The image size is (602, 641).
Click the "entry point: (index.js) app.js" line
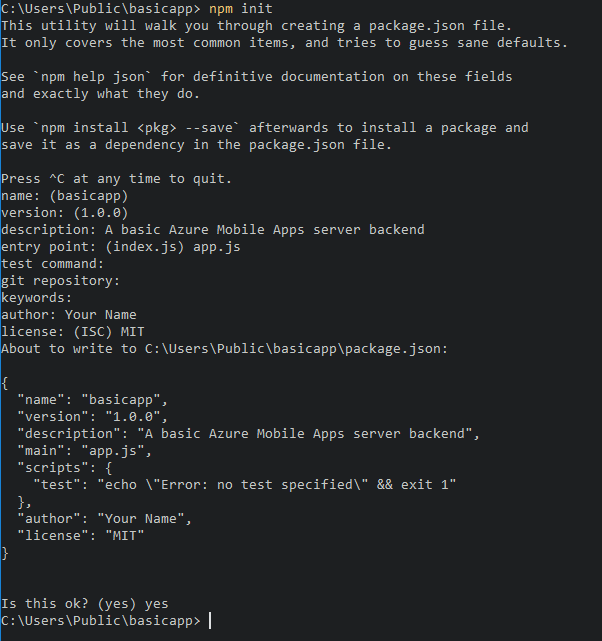tap(120, 247)
